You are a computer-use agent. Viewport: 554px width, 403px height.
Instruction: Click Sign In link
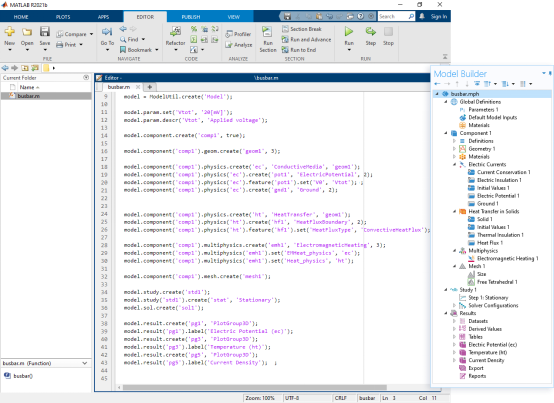(438, 16)
